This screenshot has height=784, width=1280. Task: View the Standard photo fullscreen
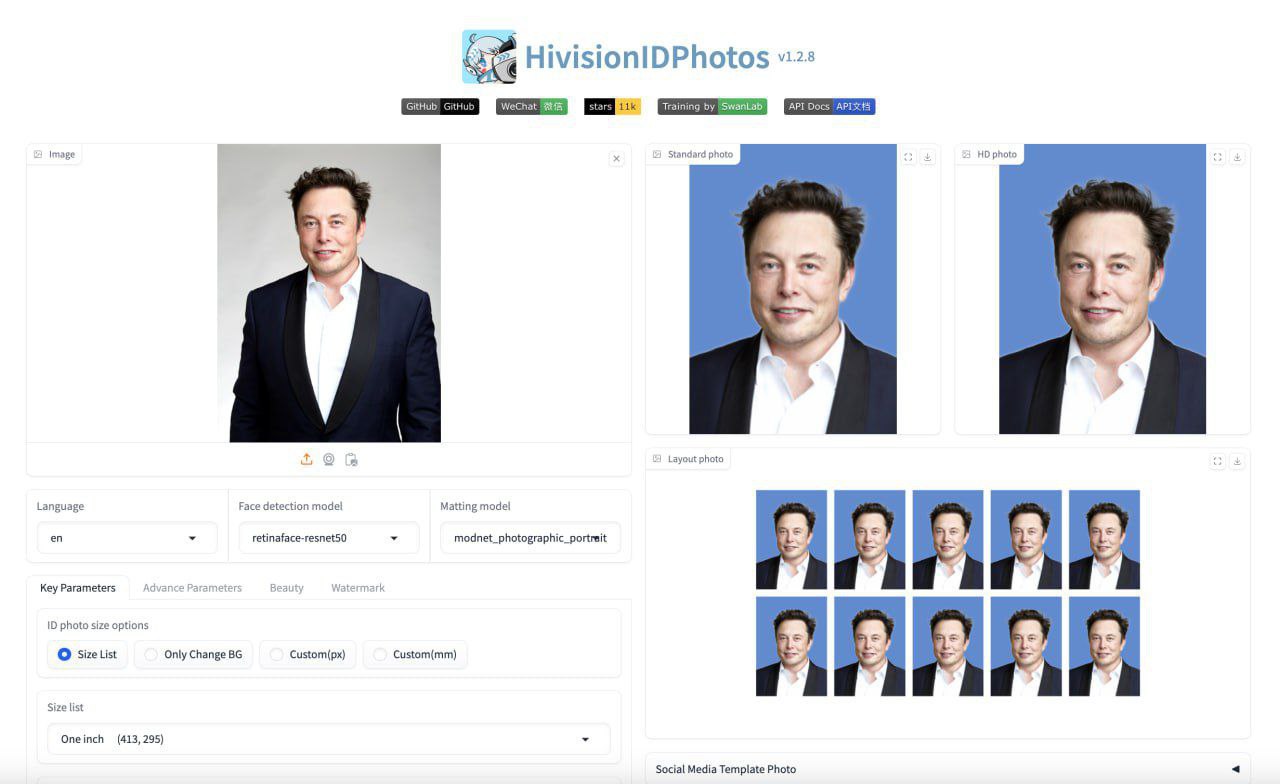908,157
